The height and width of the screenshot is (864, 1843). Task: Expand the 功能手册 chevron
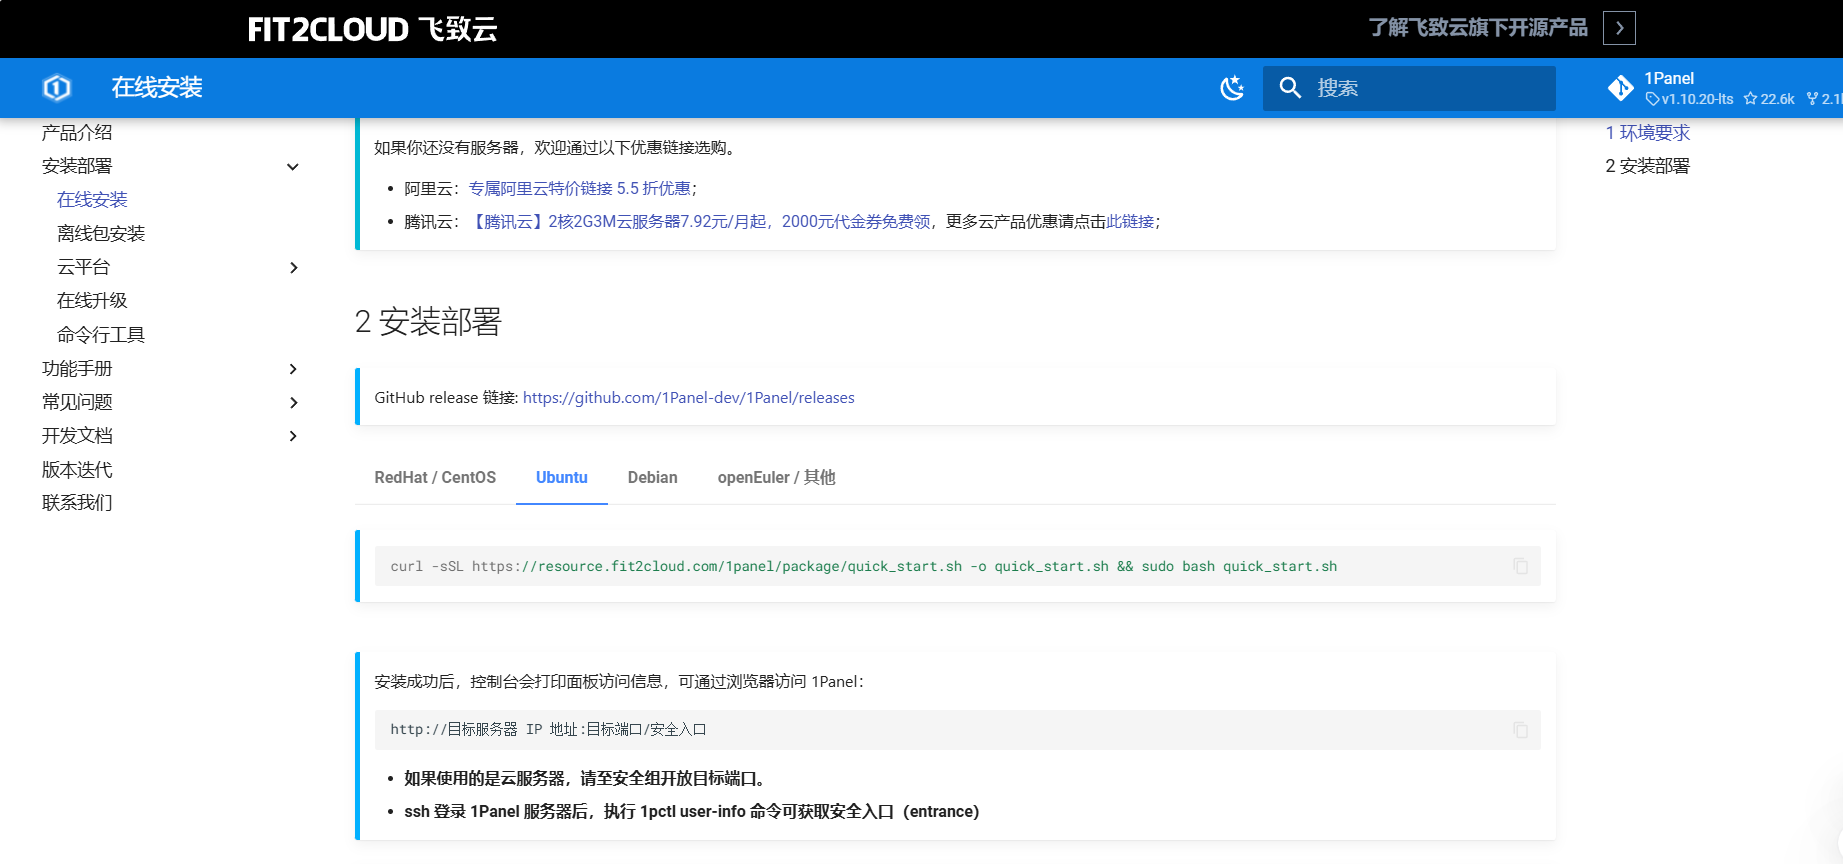pos(293,369)
